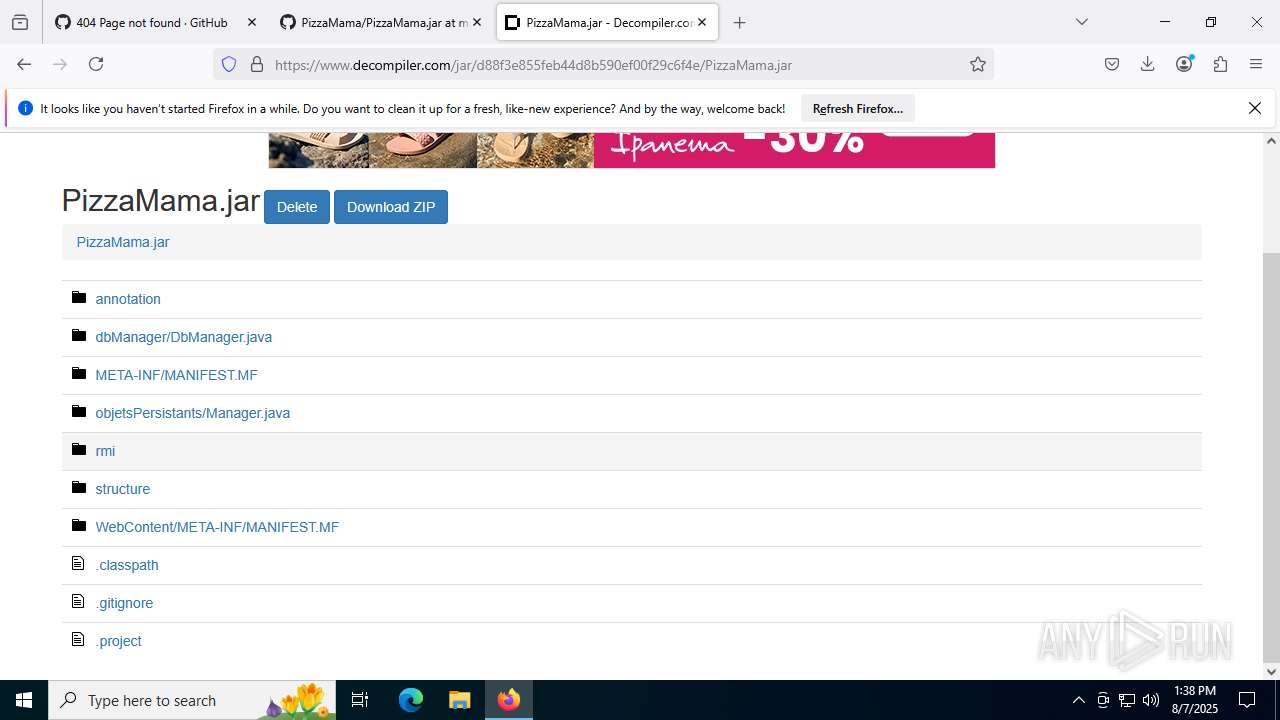The width and height of the screenshot is (1280, 720).
Task: Open the Save to Pocket icon
Action: coord(1112,64)
